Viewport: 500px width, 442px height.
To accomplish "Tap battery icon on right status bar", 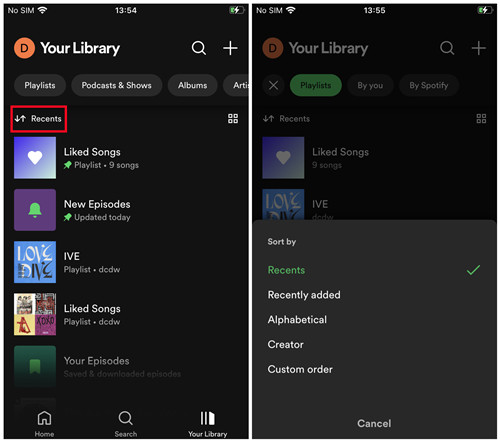I will [x=486, y=10].
